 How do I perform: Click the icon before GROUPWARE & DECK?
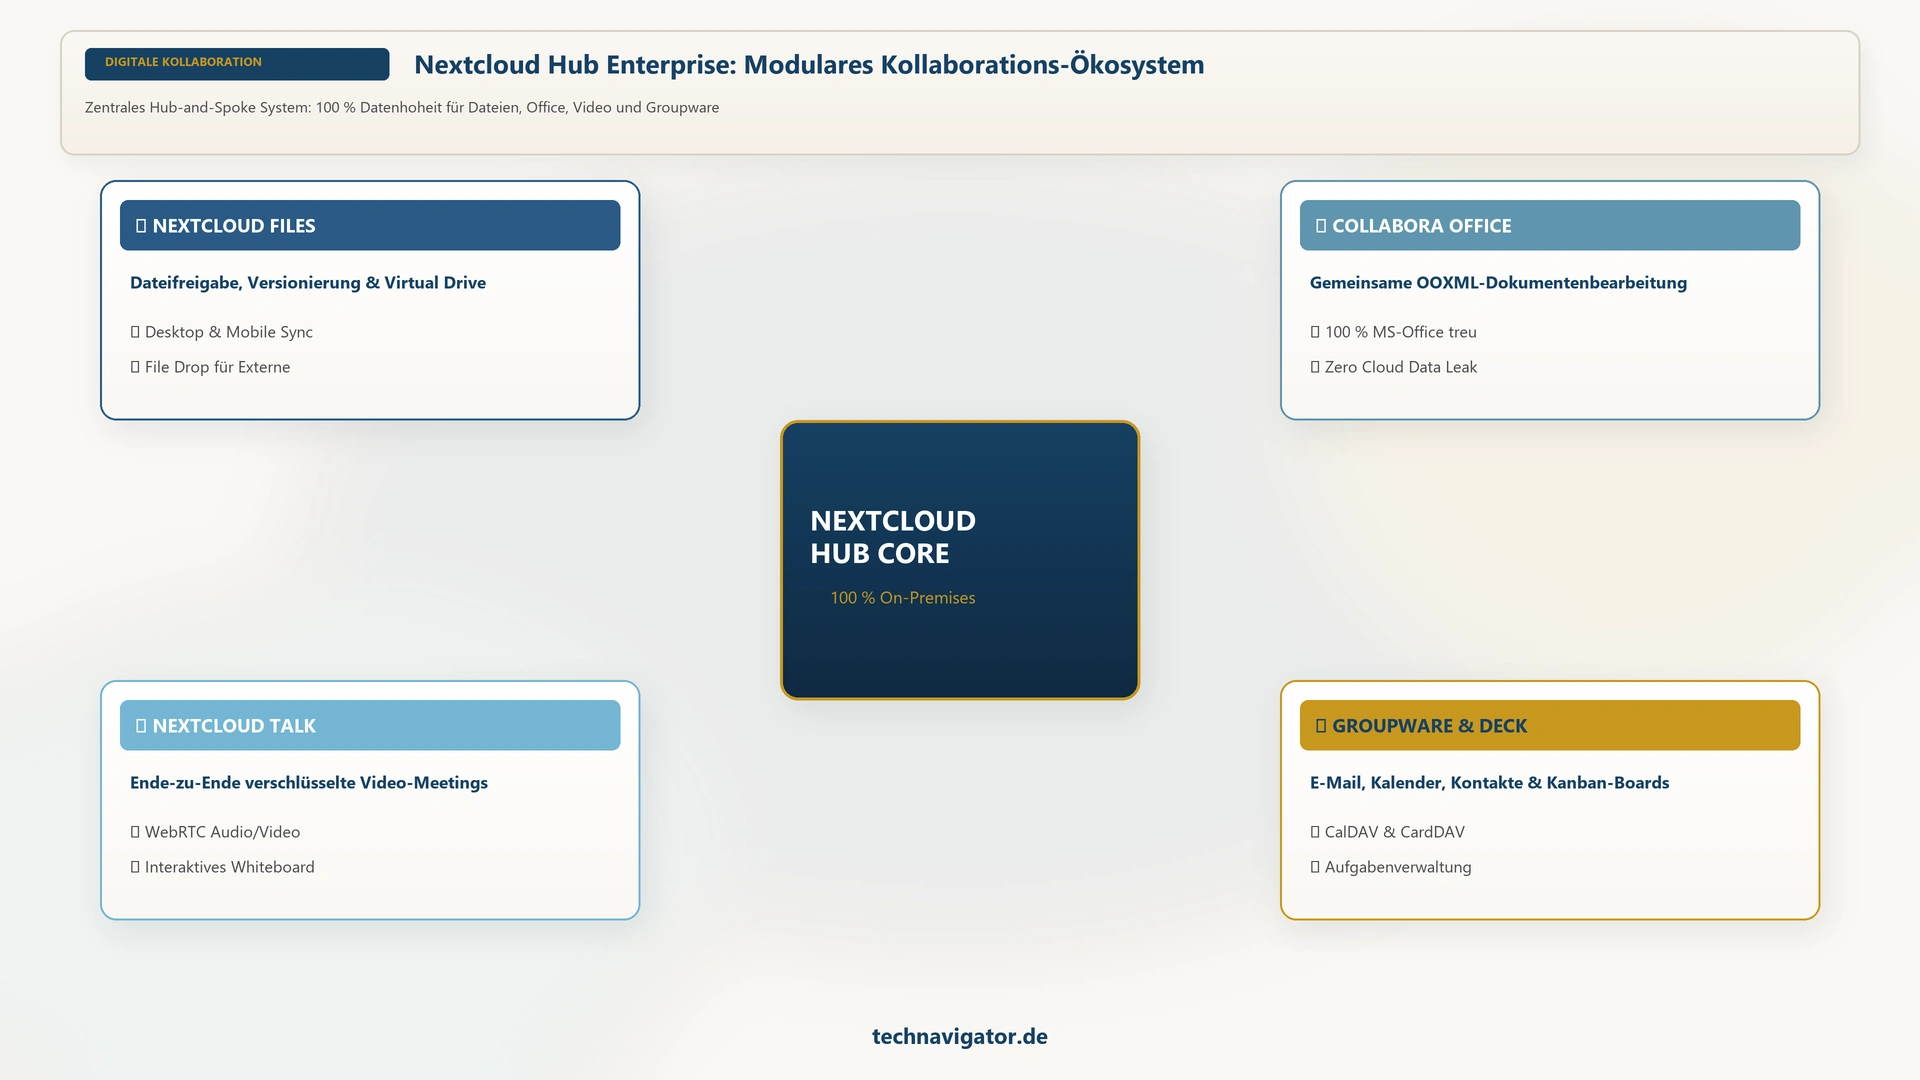coord(1321,726)
